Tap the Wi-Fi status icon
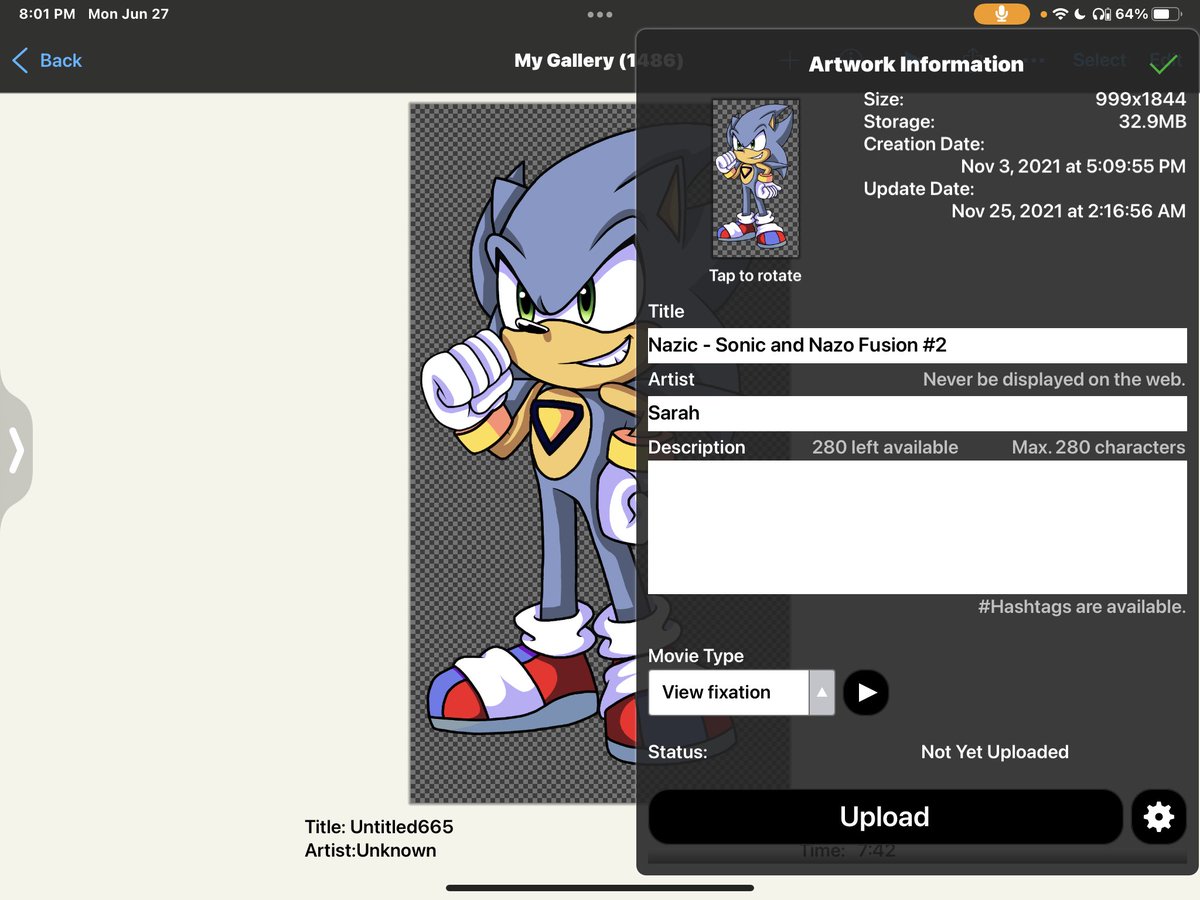 pyautogui.click(x=1061, y=14)
